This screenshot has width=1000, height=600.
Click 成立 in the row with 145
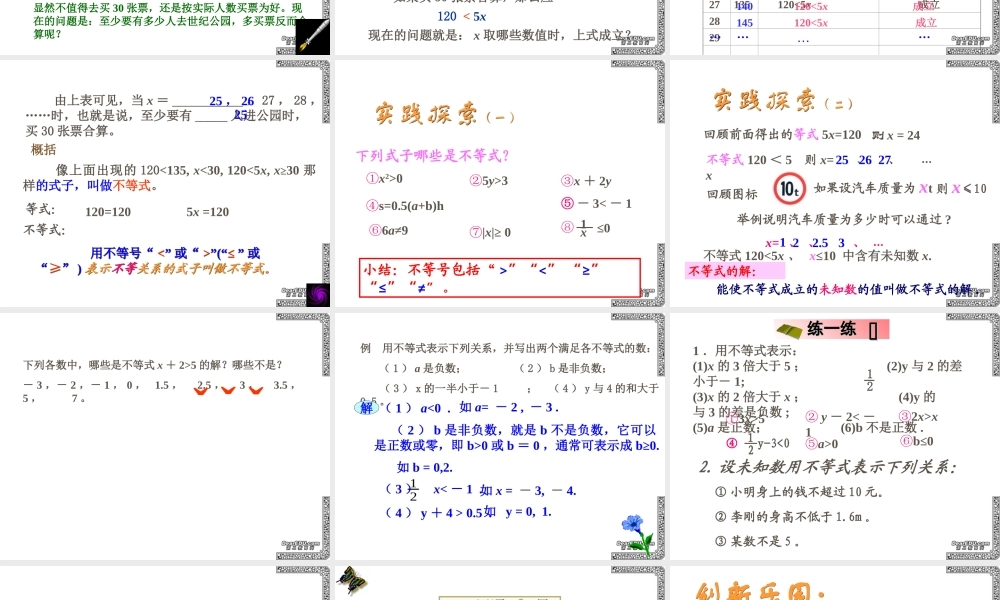pos(926,22)
